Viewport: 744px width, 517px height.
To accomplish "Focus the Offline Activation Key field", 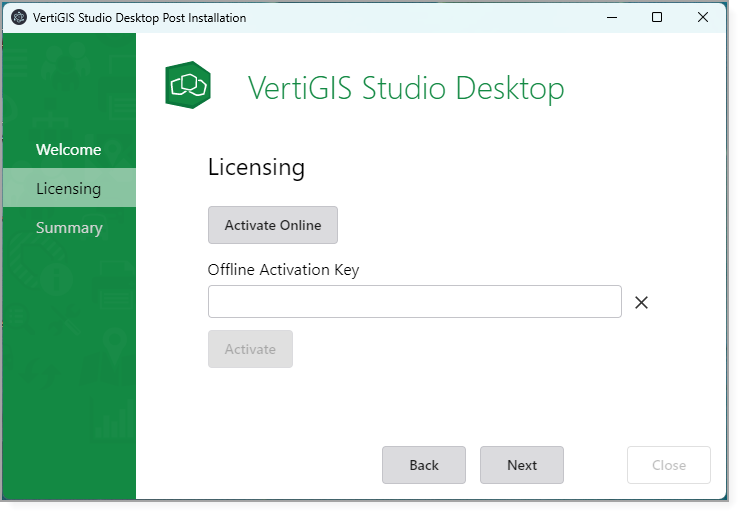I will [415, 302].
